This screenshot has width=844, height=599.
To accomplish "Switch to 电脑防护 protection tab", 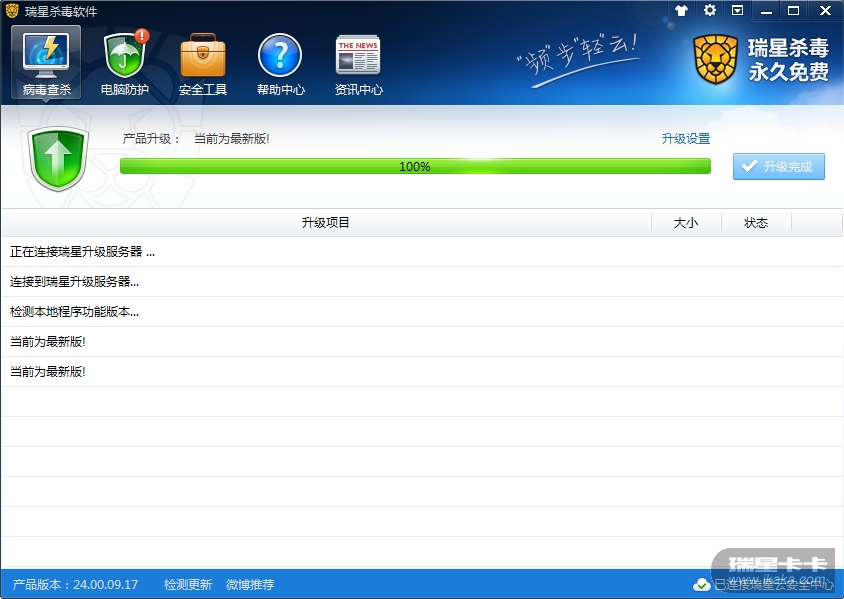I will [125, 62].
